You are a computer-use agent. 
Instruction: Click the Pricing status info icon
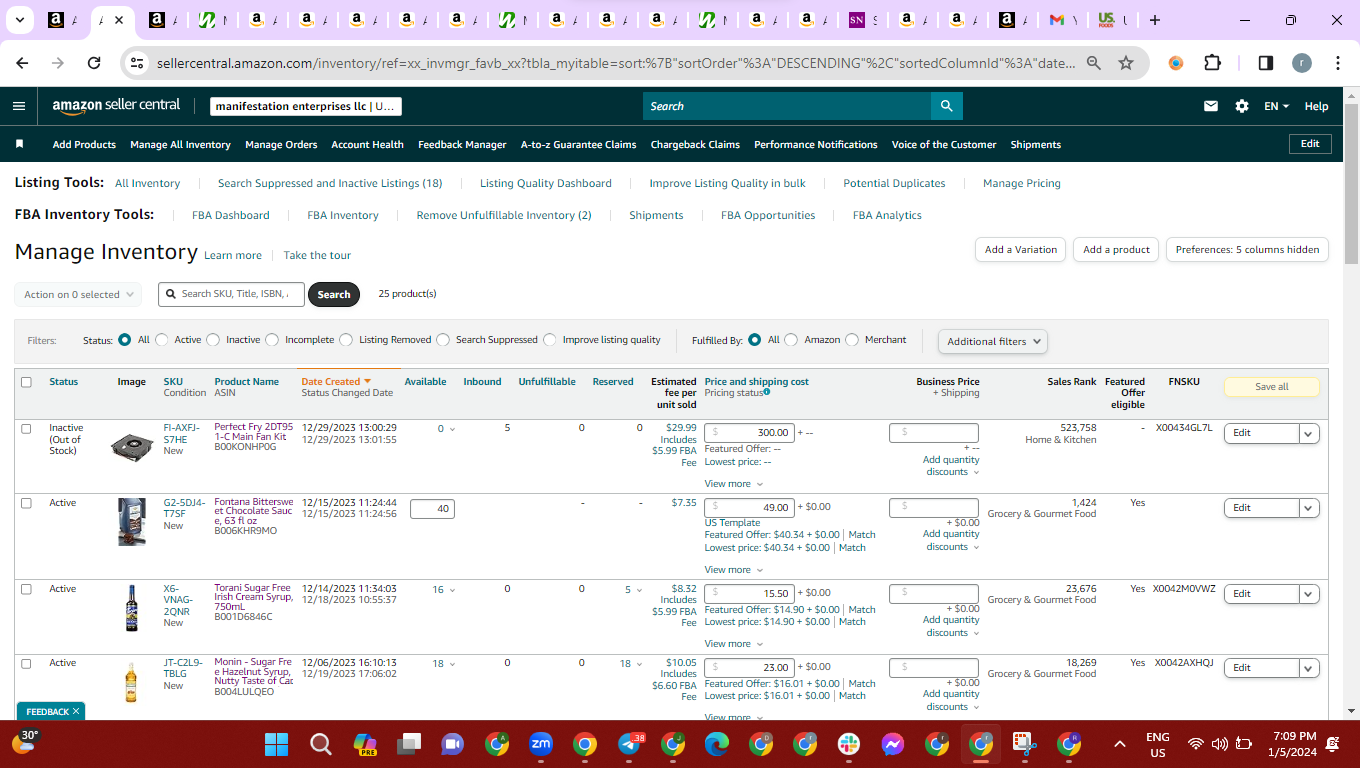[767, 393]
